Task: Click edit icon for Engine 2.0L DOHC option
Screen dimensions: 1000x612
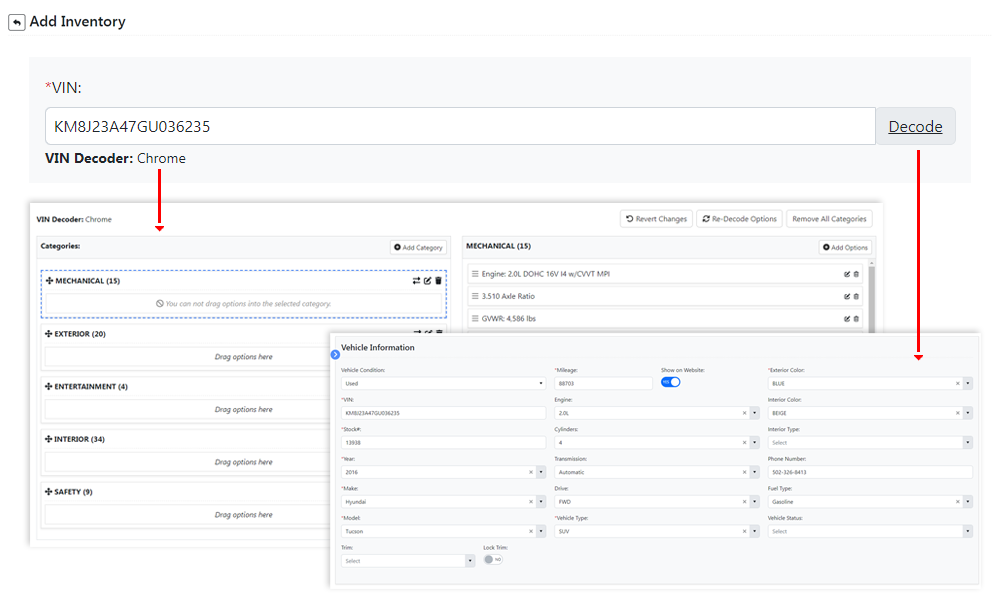Action: coord(847,273)
